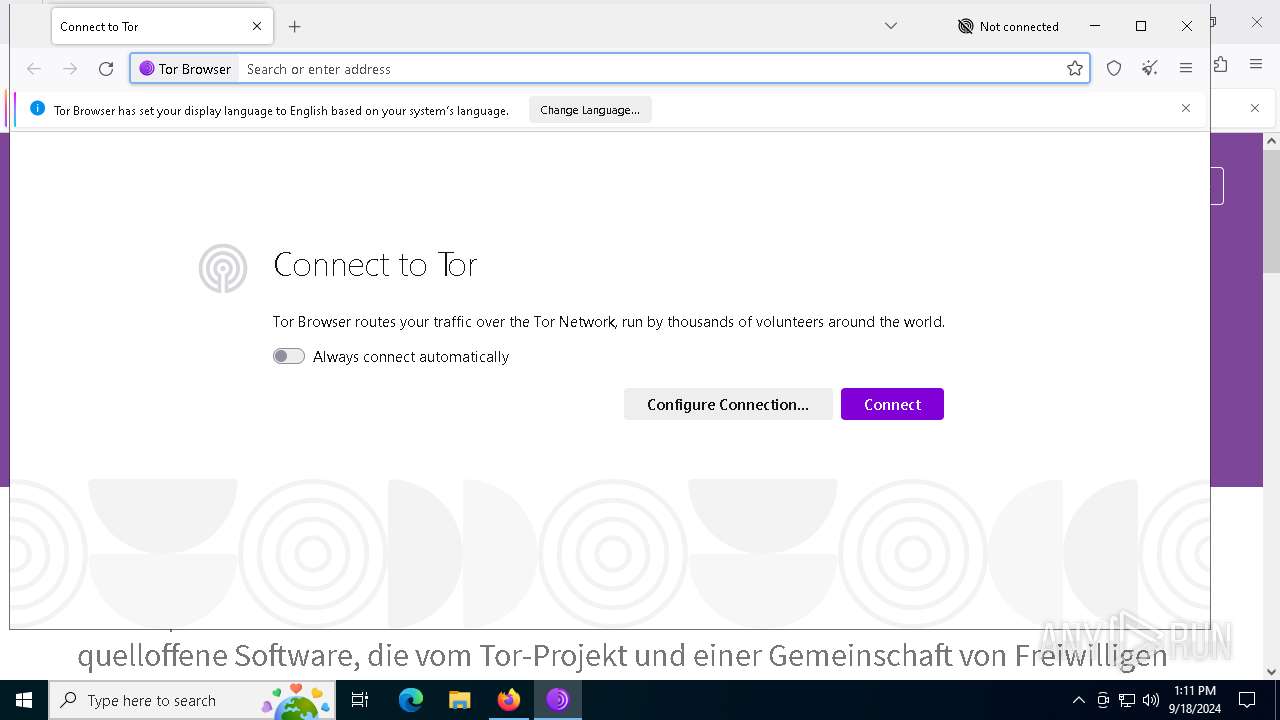Click the Change Language button
The height and width of the screenshot is (720, 1280).
590,110
